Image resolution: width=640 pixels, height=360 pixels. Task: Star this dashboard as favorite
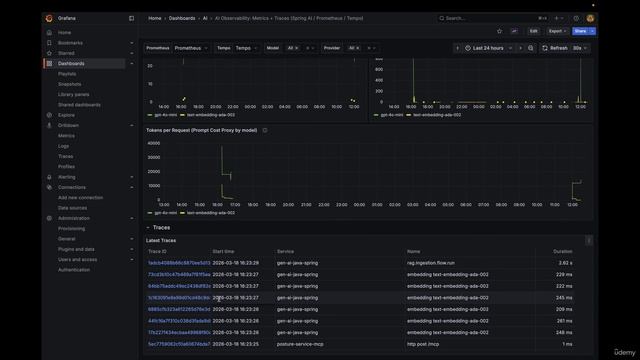[500, 31]
